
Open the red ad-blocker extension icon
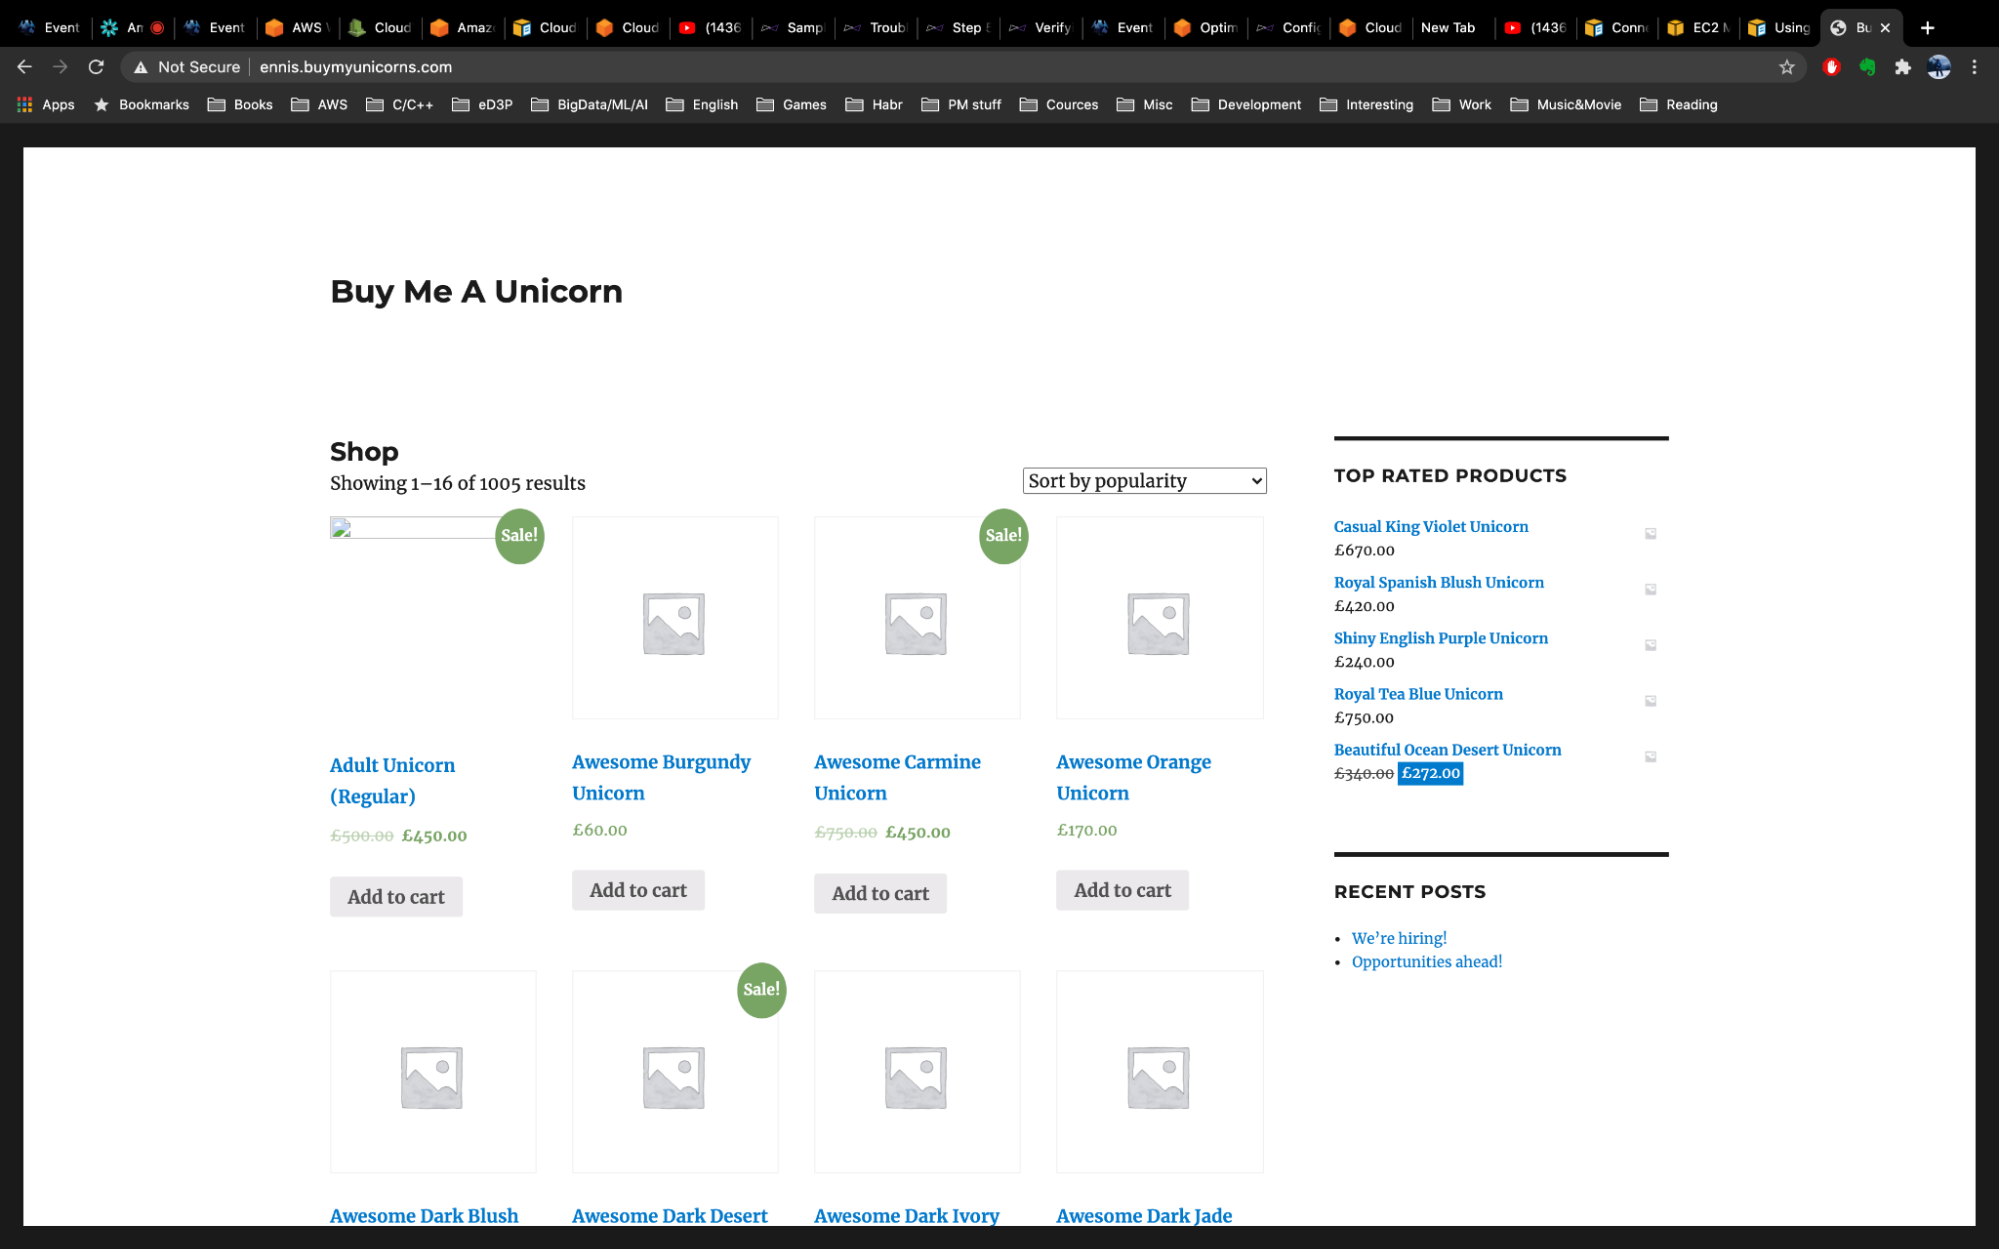coord(1832,67)
